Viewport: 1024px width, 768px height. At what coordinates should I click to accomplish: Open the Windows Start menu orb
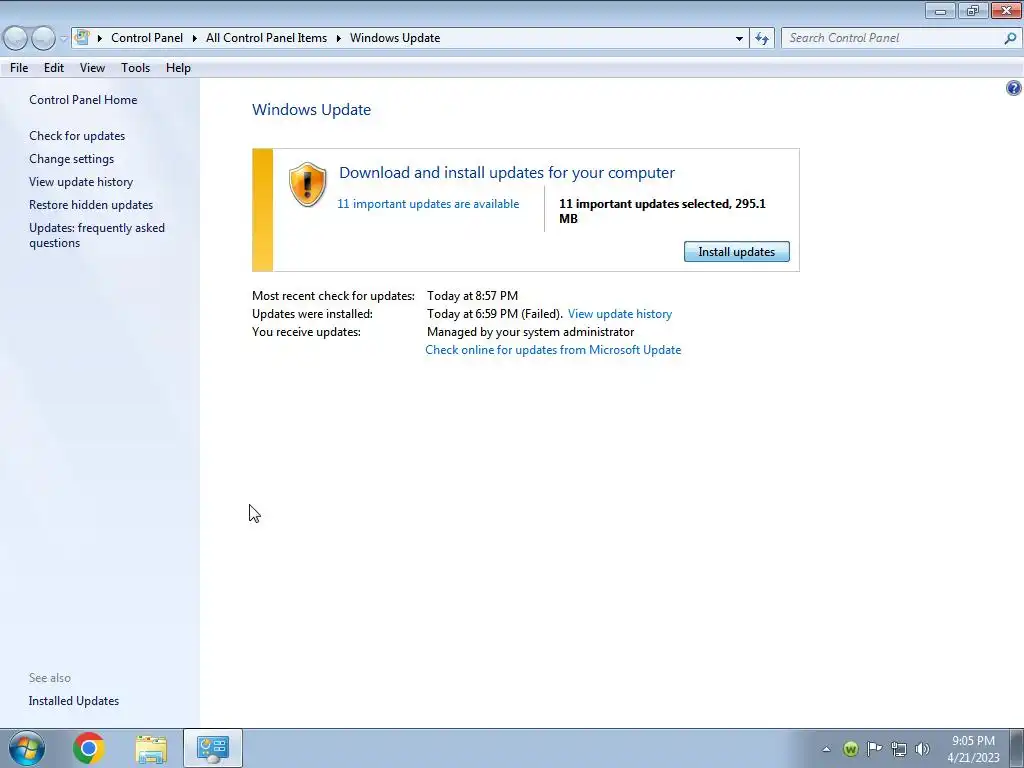pyautogui.click(x=27, y=748)
